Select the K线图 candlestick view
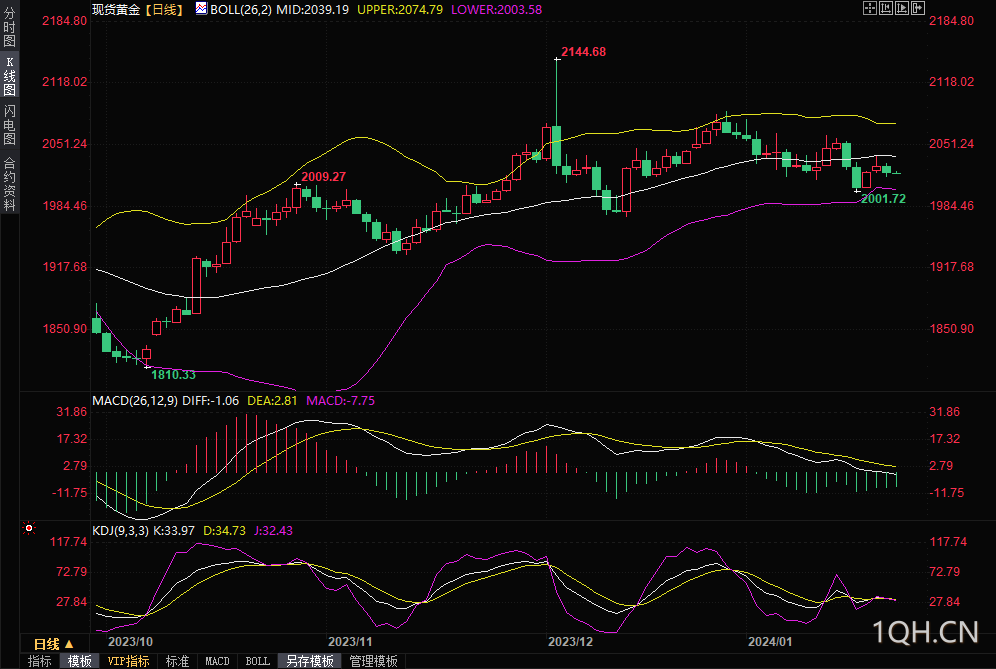 click(9, 75)
